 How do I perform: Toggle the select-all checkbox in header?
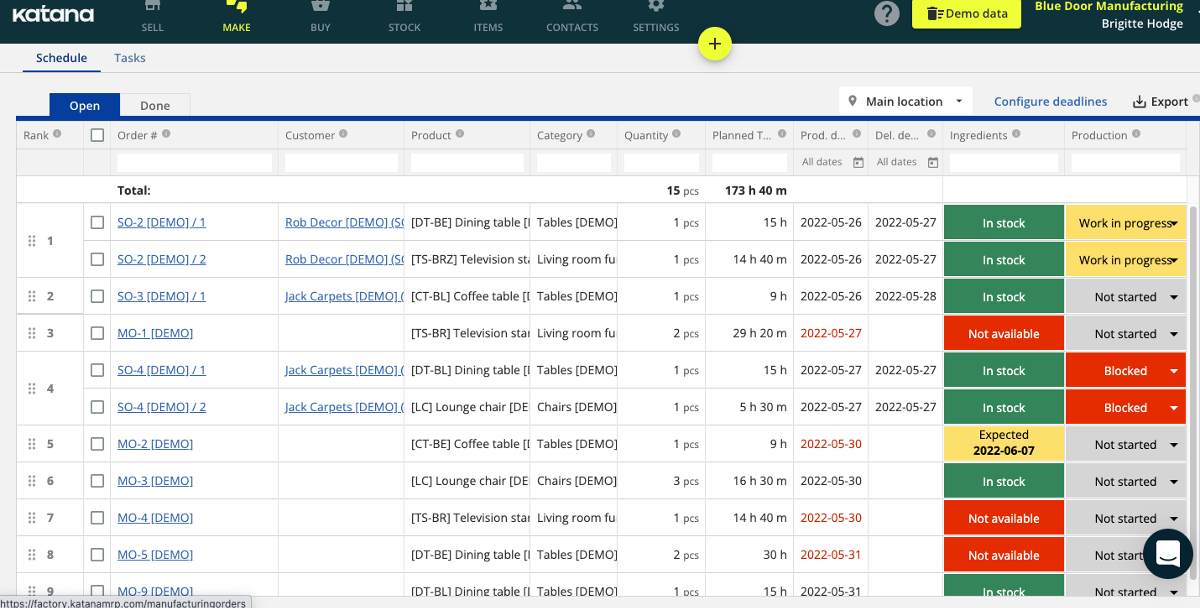point(97,135)
